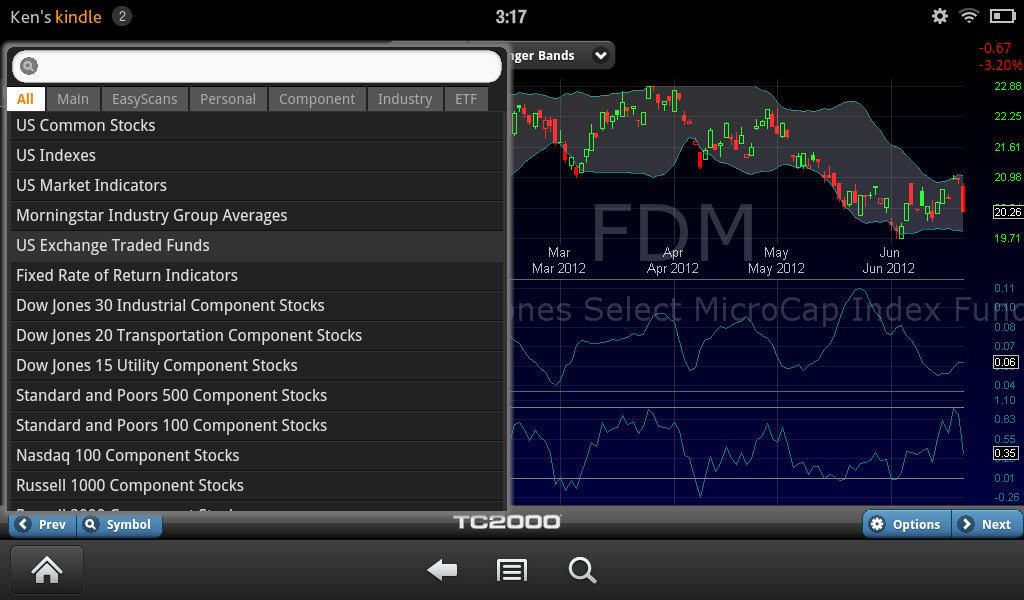This screenshot has width=1024, height=600.
Task: Tap the Next button
Action: point(986,523)
